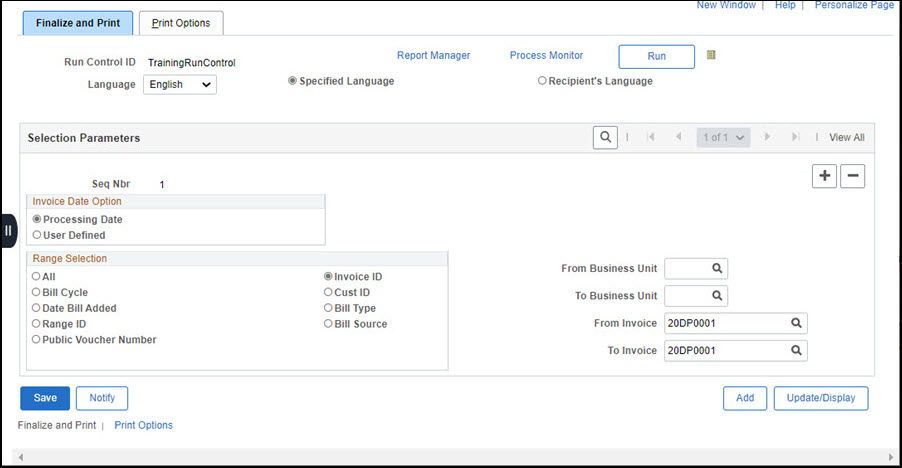Viewport: 902px width, 468px height.
Task: Delete row using the minus icon
Action: point(852,176)
